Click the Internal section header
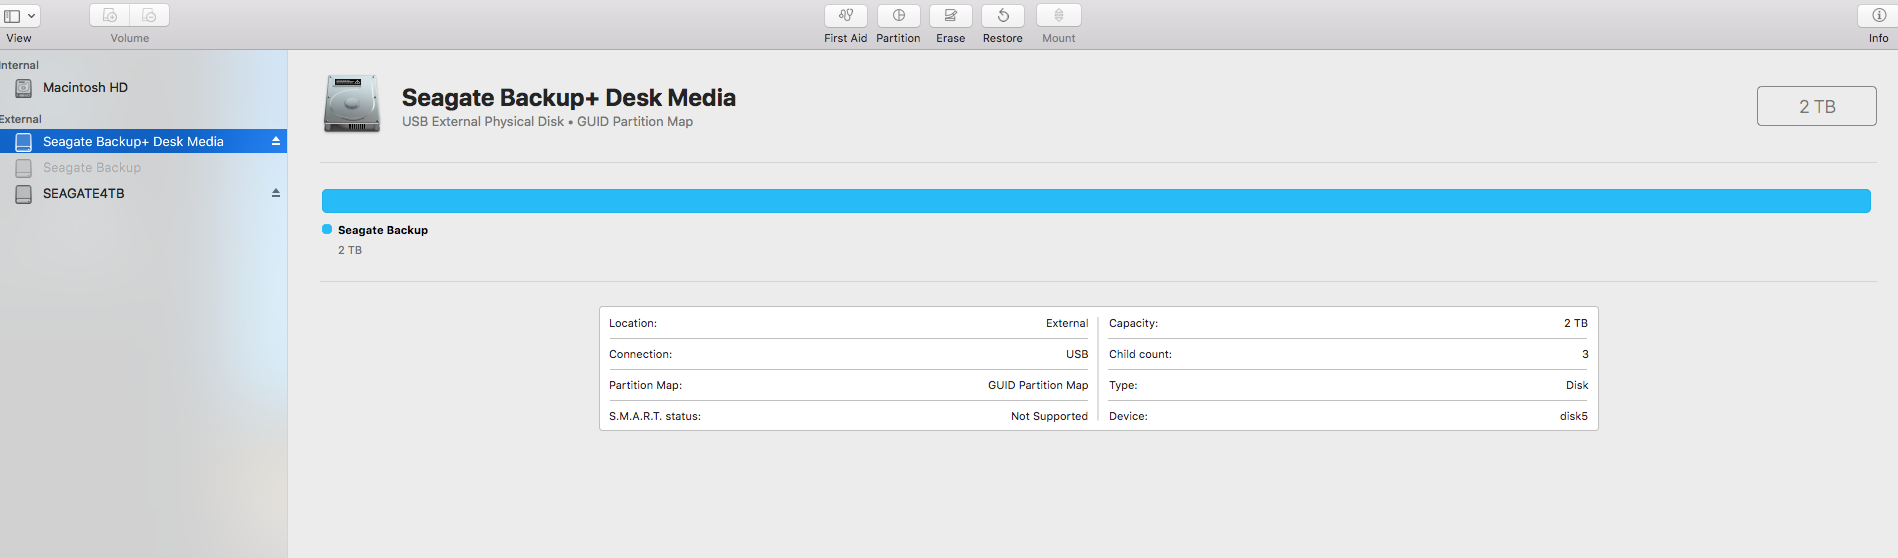 [x=19, y=65]
